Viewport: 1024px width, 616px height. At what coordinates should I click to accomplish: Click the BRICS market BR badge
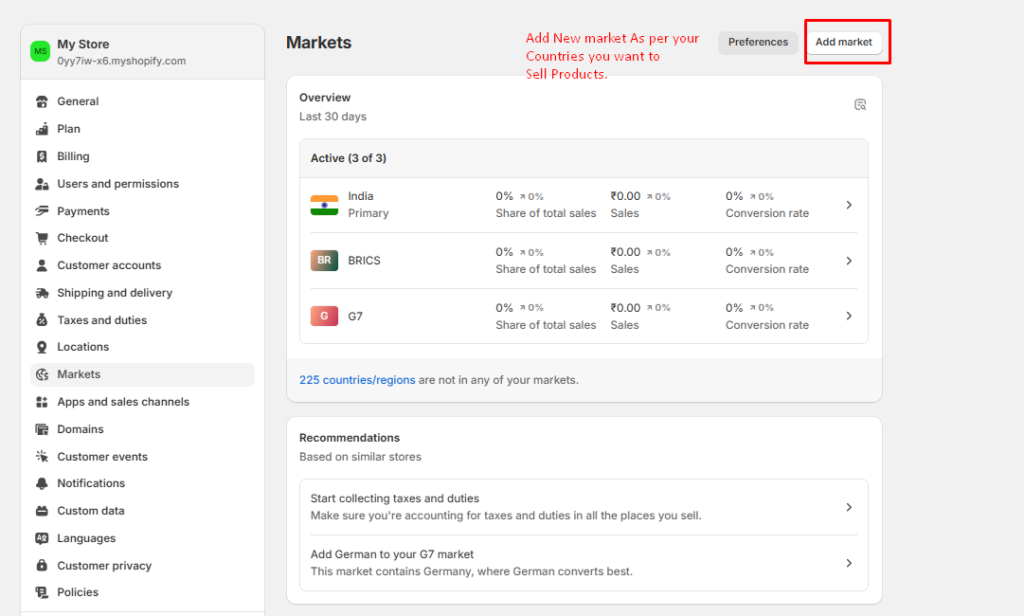click(324, 260)
